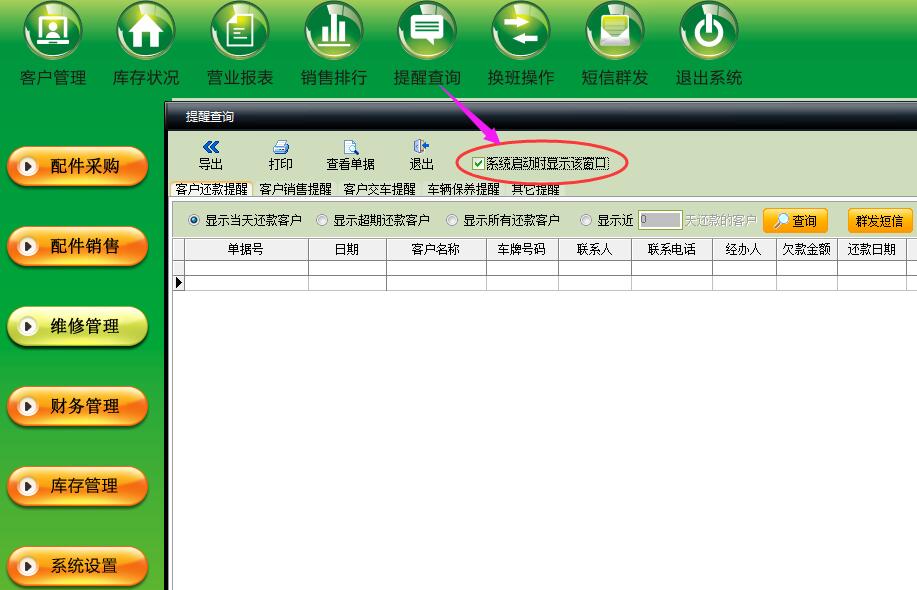Click the 车牌号码 column header
917x590 pixels.
coord(522,249)
